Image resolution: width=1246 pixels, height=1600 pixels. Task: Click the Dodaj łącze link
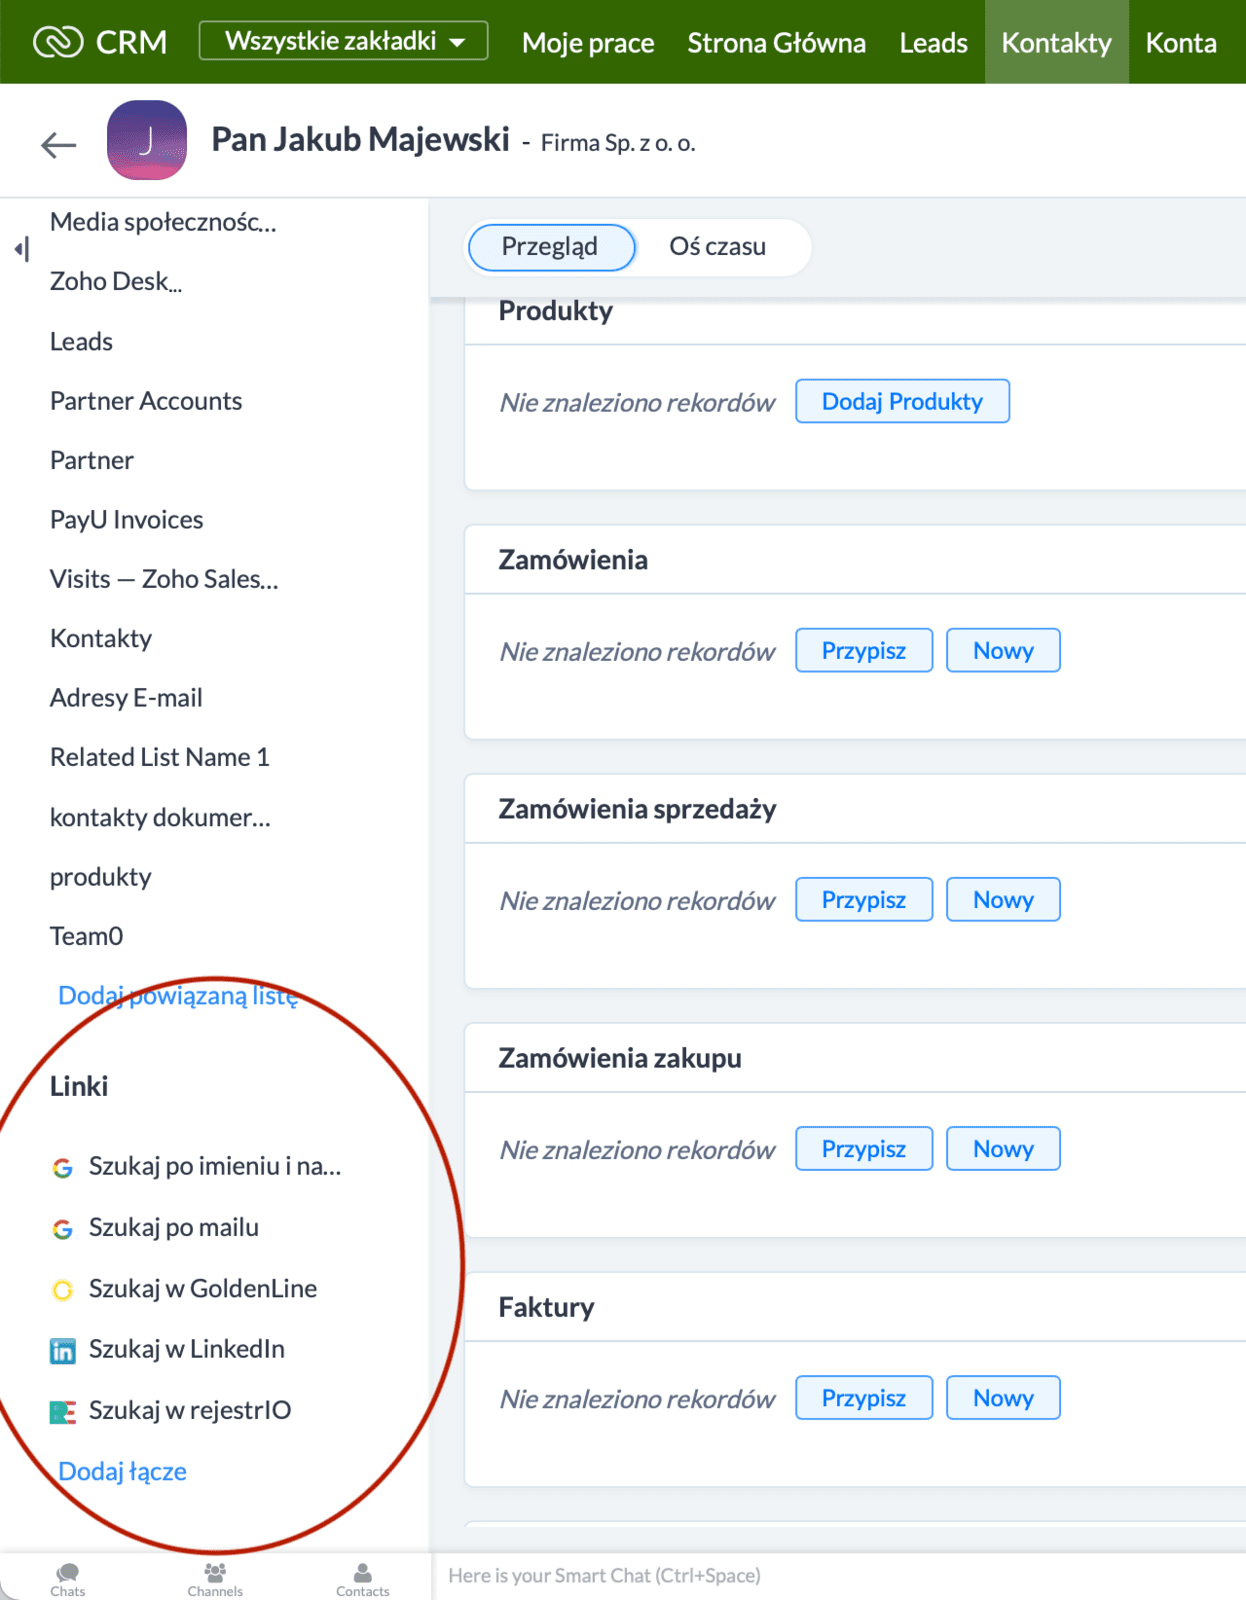point(122,1471)
